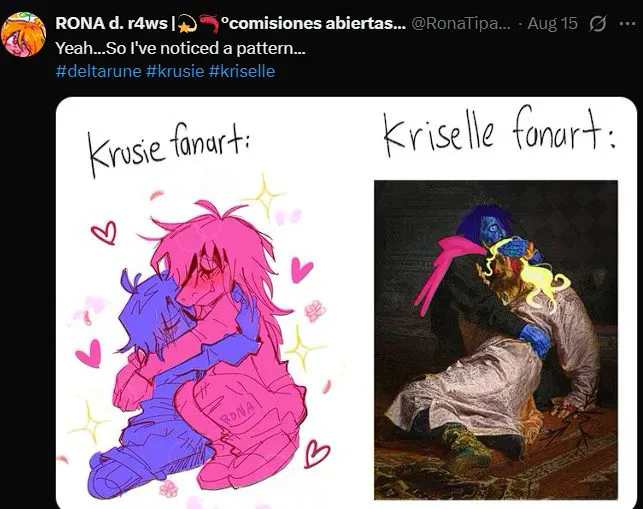The height and width of the screenshot is (509, 643).
Task: Click the outlined heart at the drawing's lower right
Action: [317, 453]
